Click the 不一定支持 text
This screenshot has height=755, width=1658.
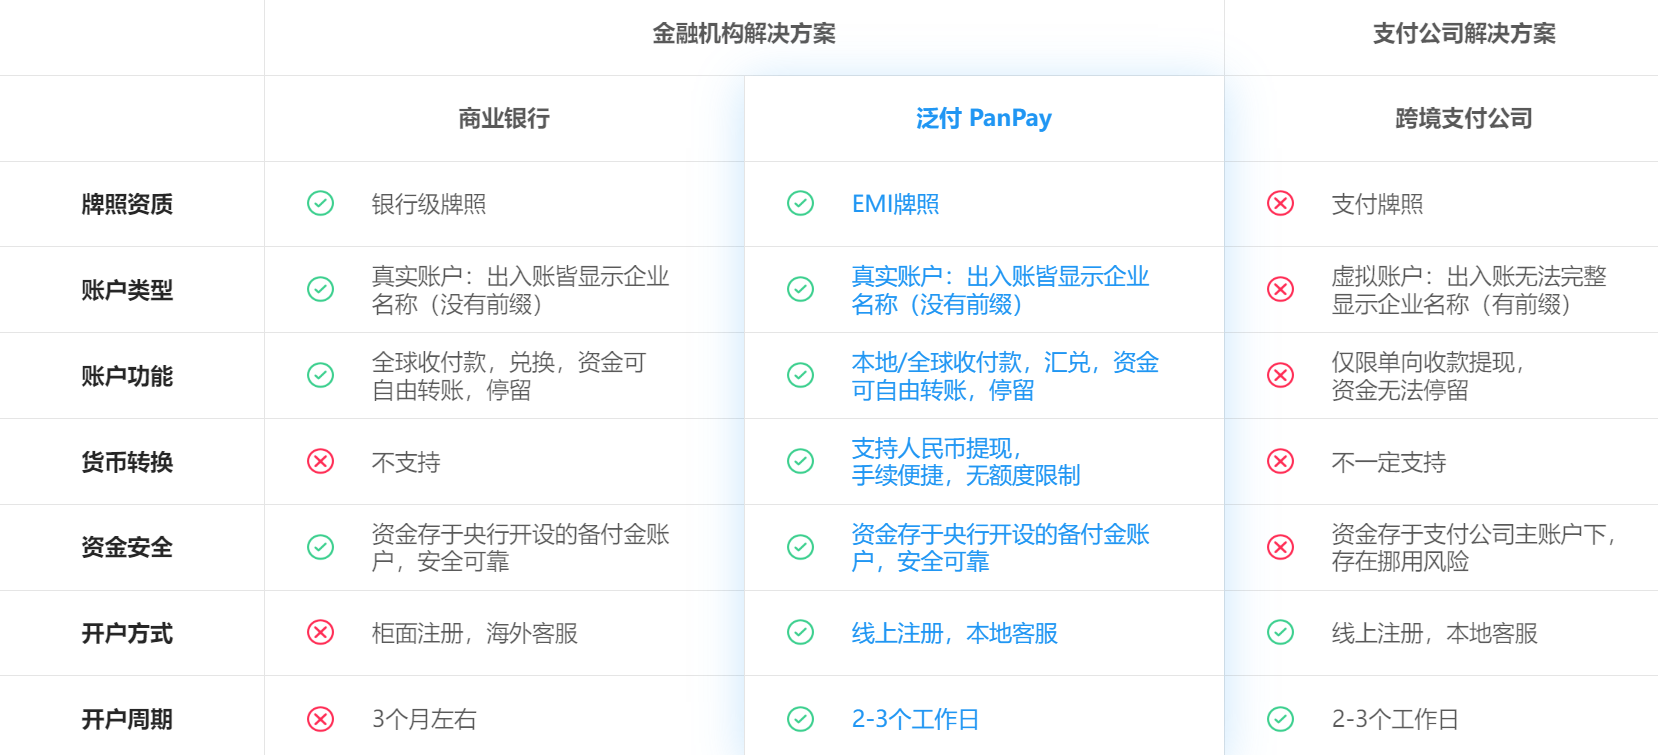pos(1389,462)
